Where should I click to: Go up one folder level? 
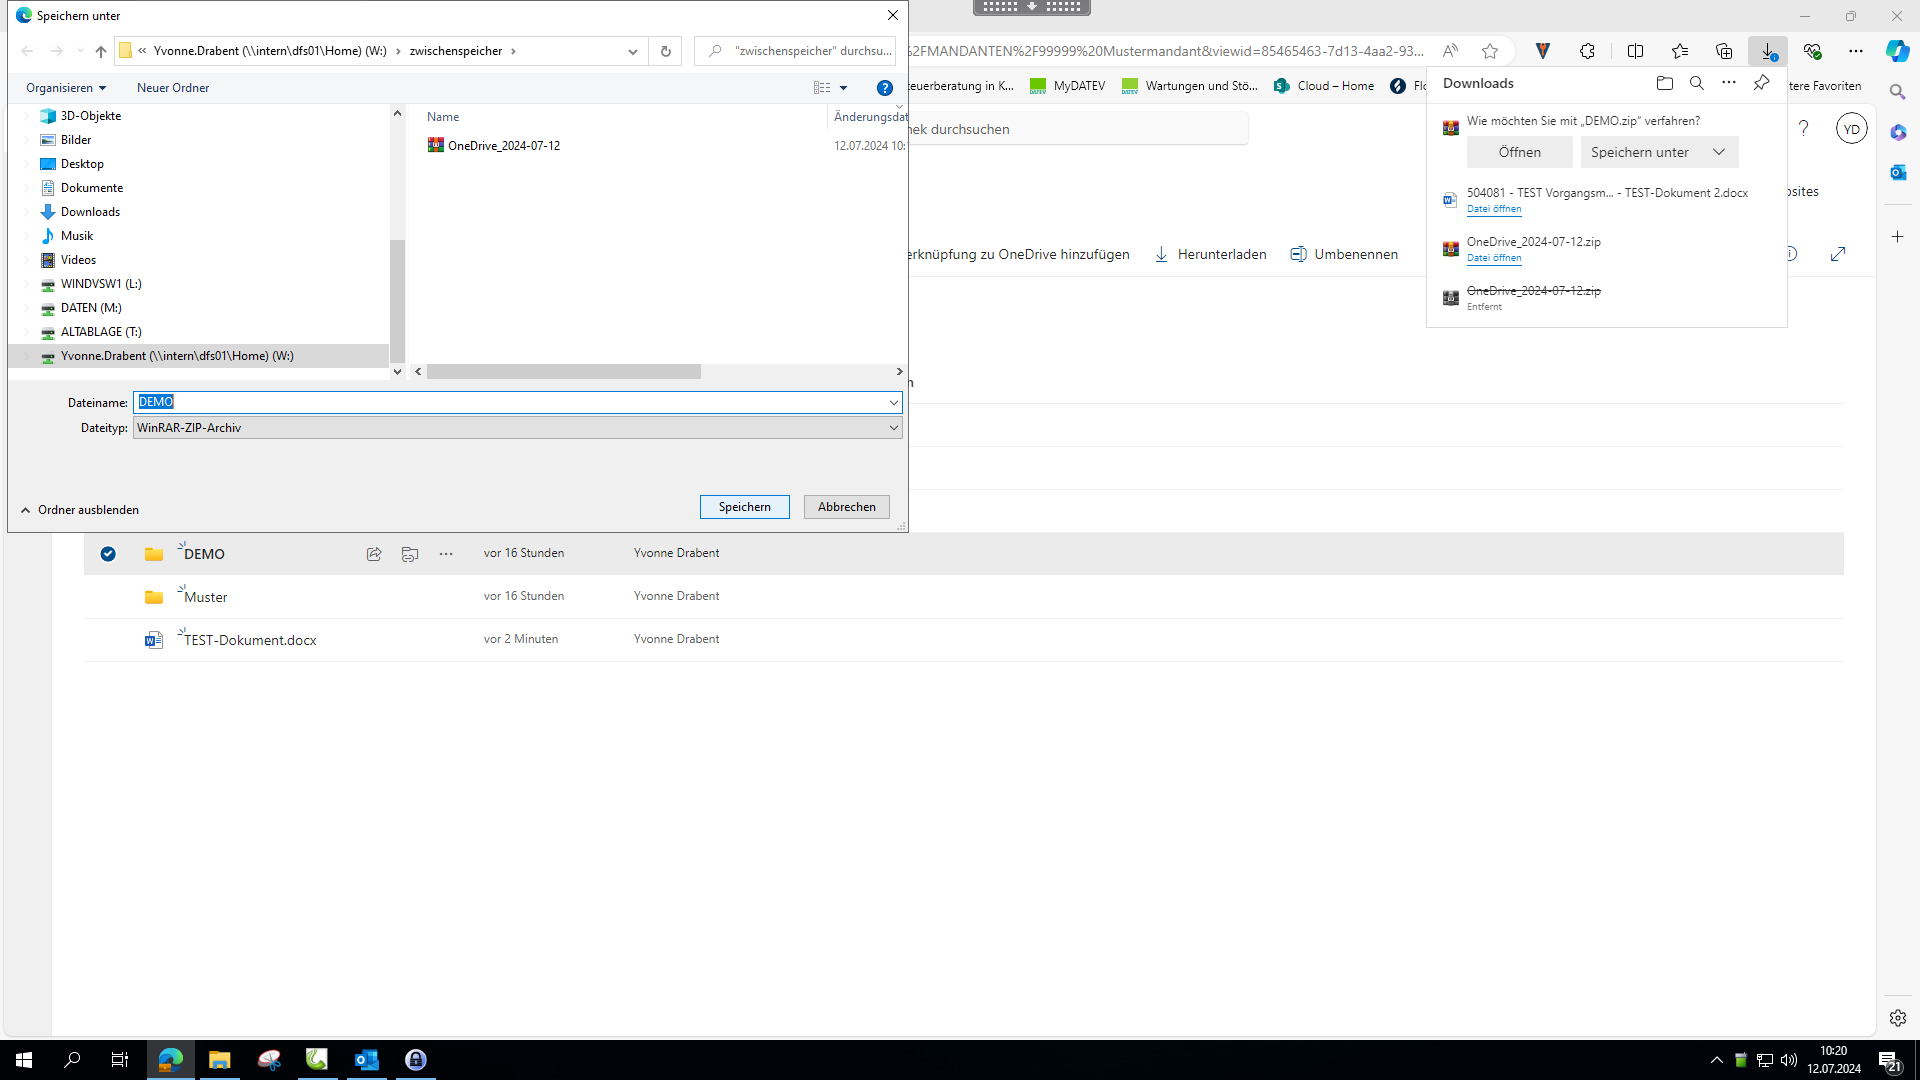click(100, 51)
